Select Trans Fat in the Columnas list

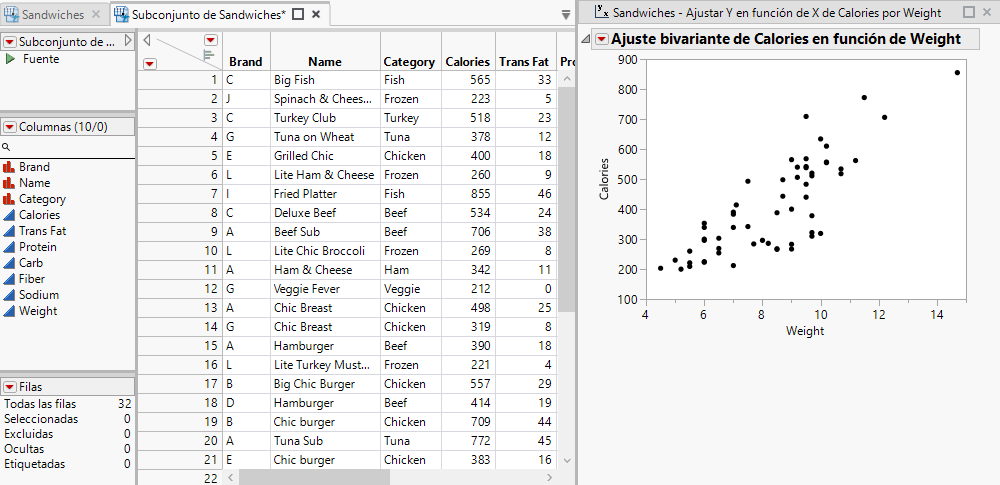[x=42, y=230]
